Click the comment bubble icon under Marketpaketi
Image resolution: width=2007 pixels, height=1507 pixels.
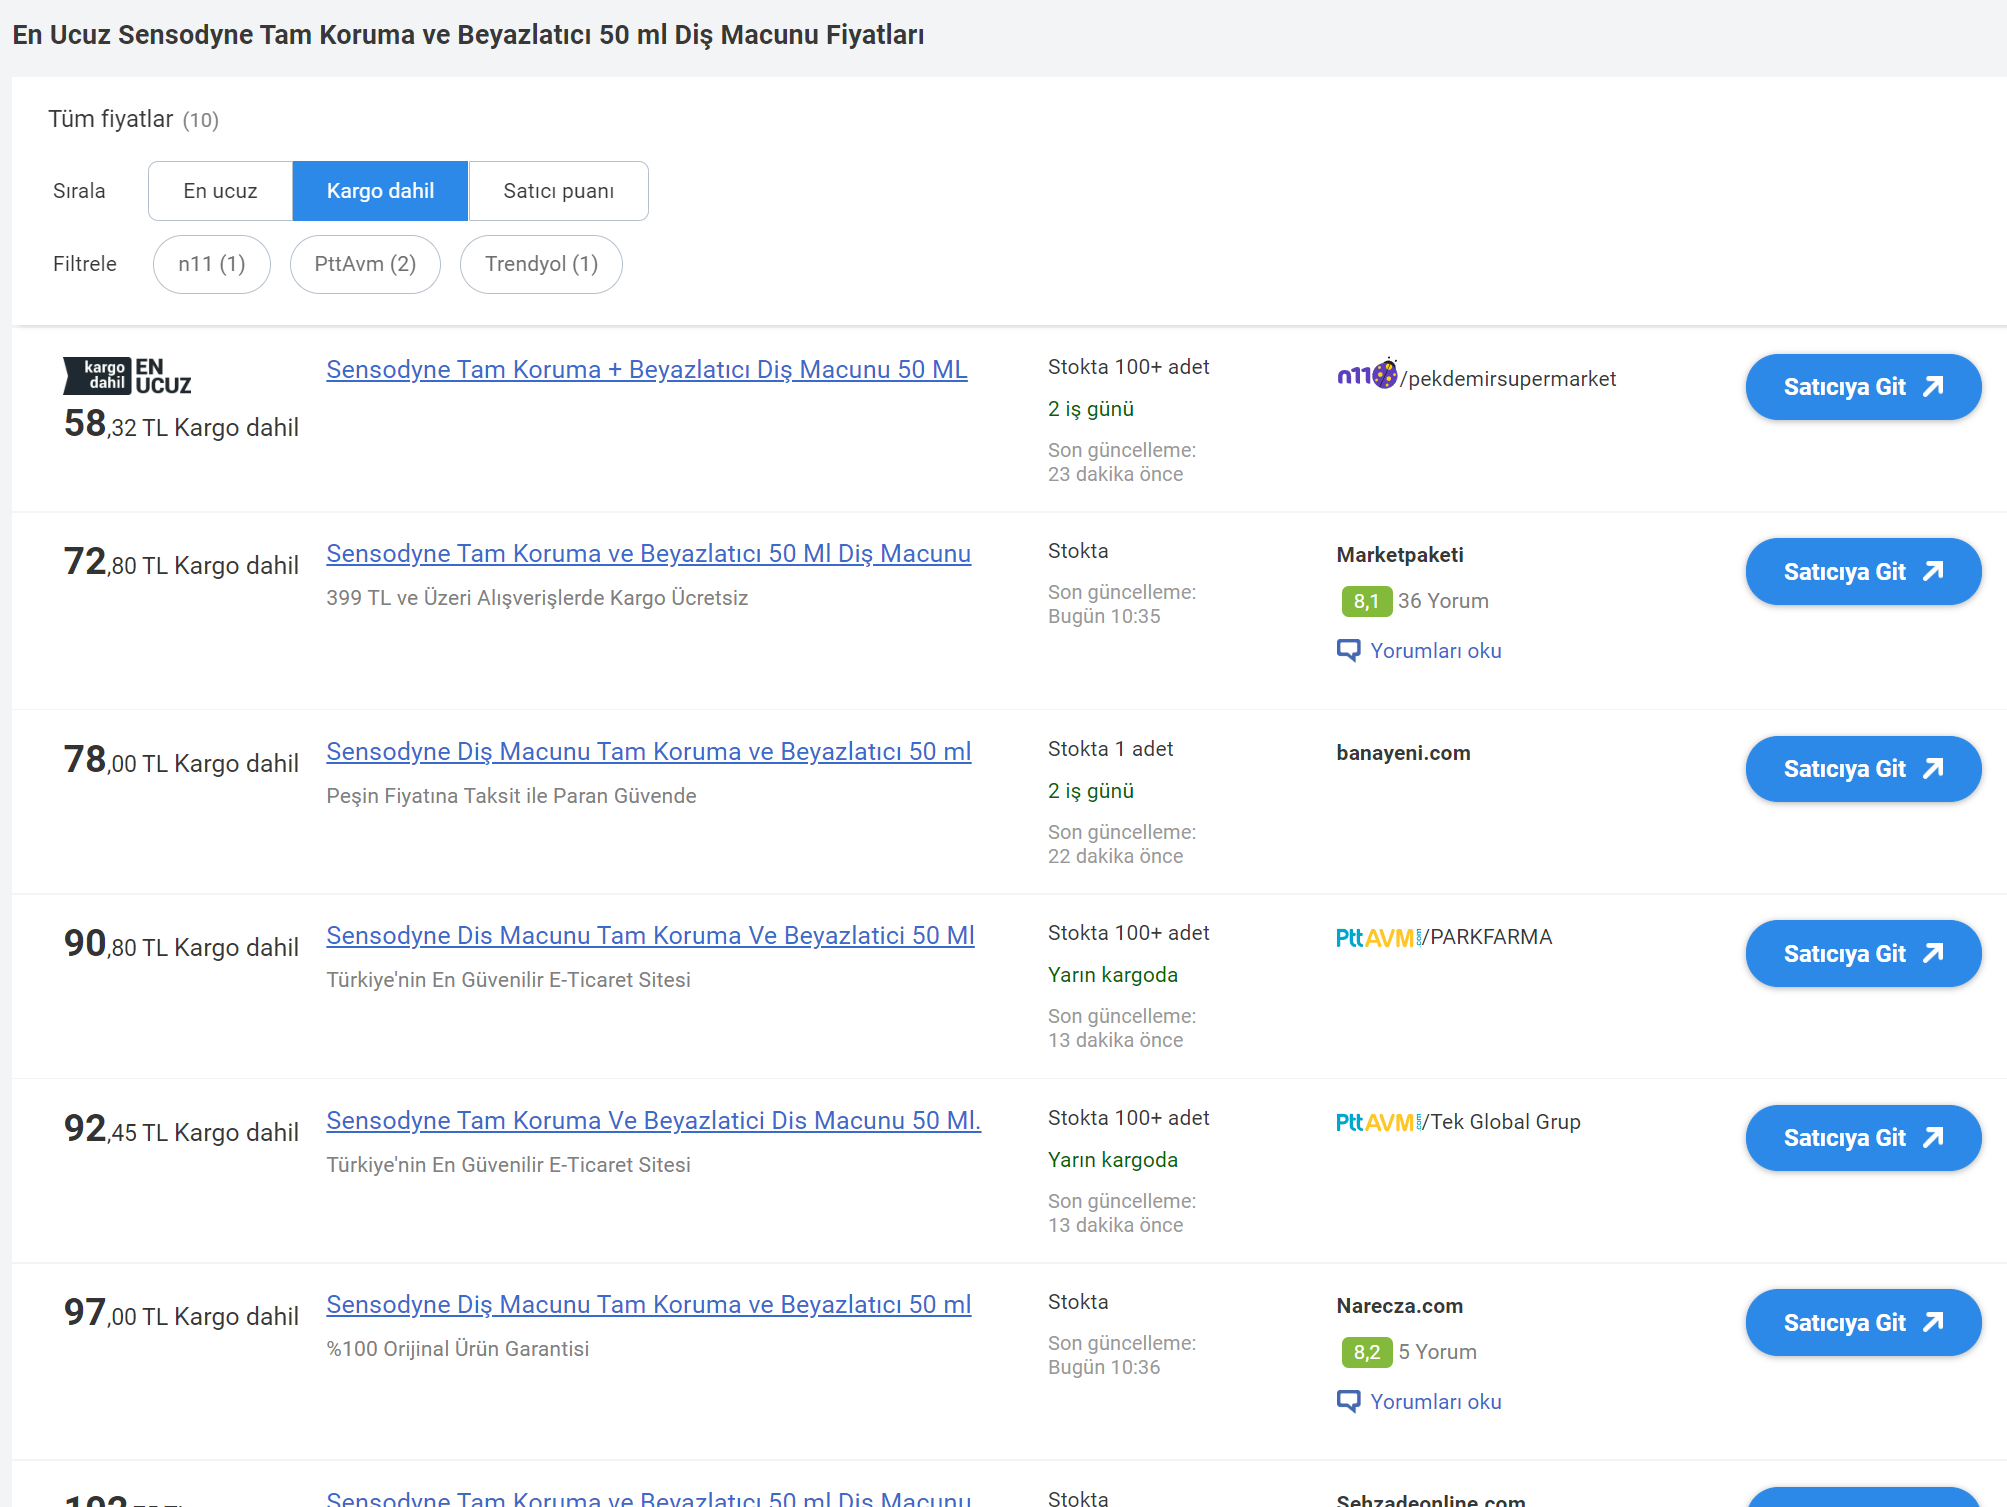[x=1348, y=651]
